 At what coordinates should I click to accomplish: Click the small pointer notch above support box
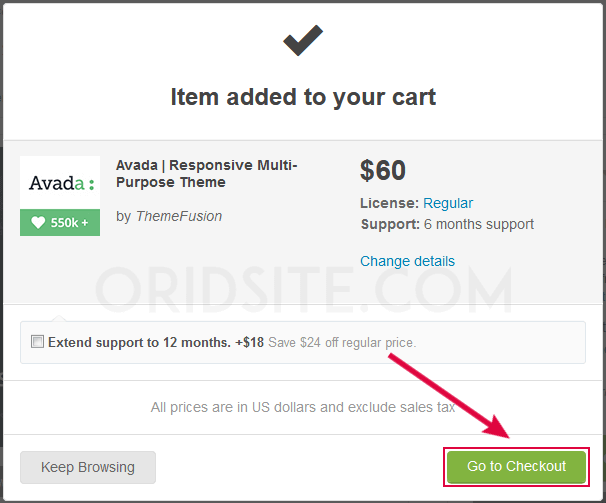pyautogui.click(x=59, y=318)
